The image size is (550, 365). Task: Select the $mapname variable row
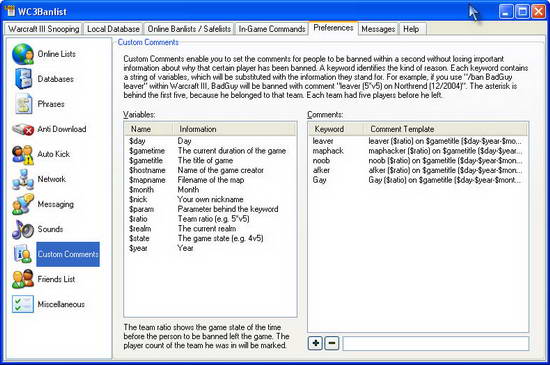210,180
